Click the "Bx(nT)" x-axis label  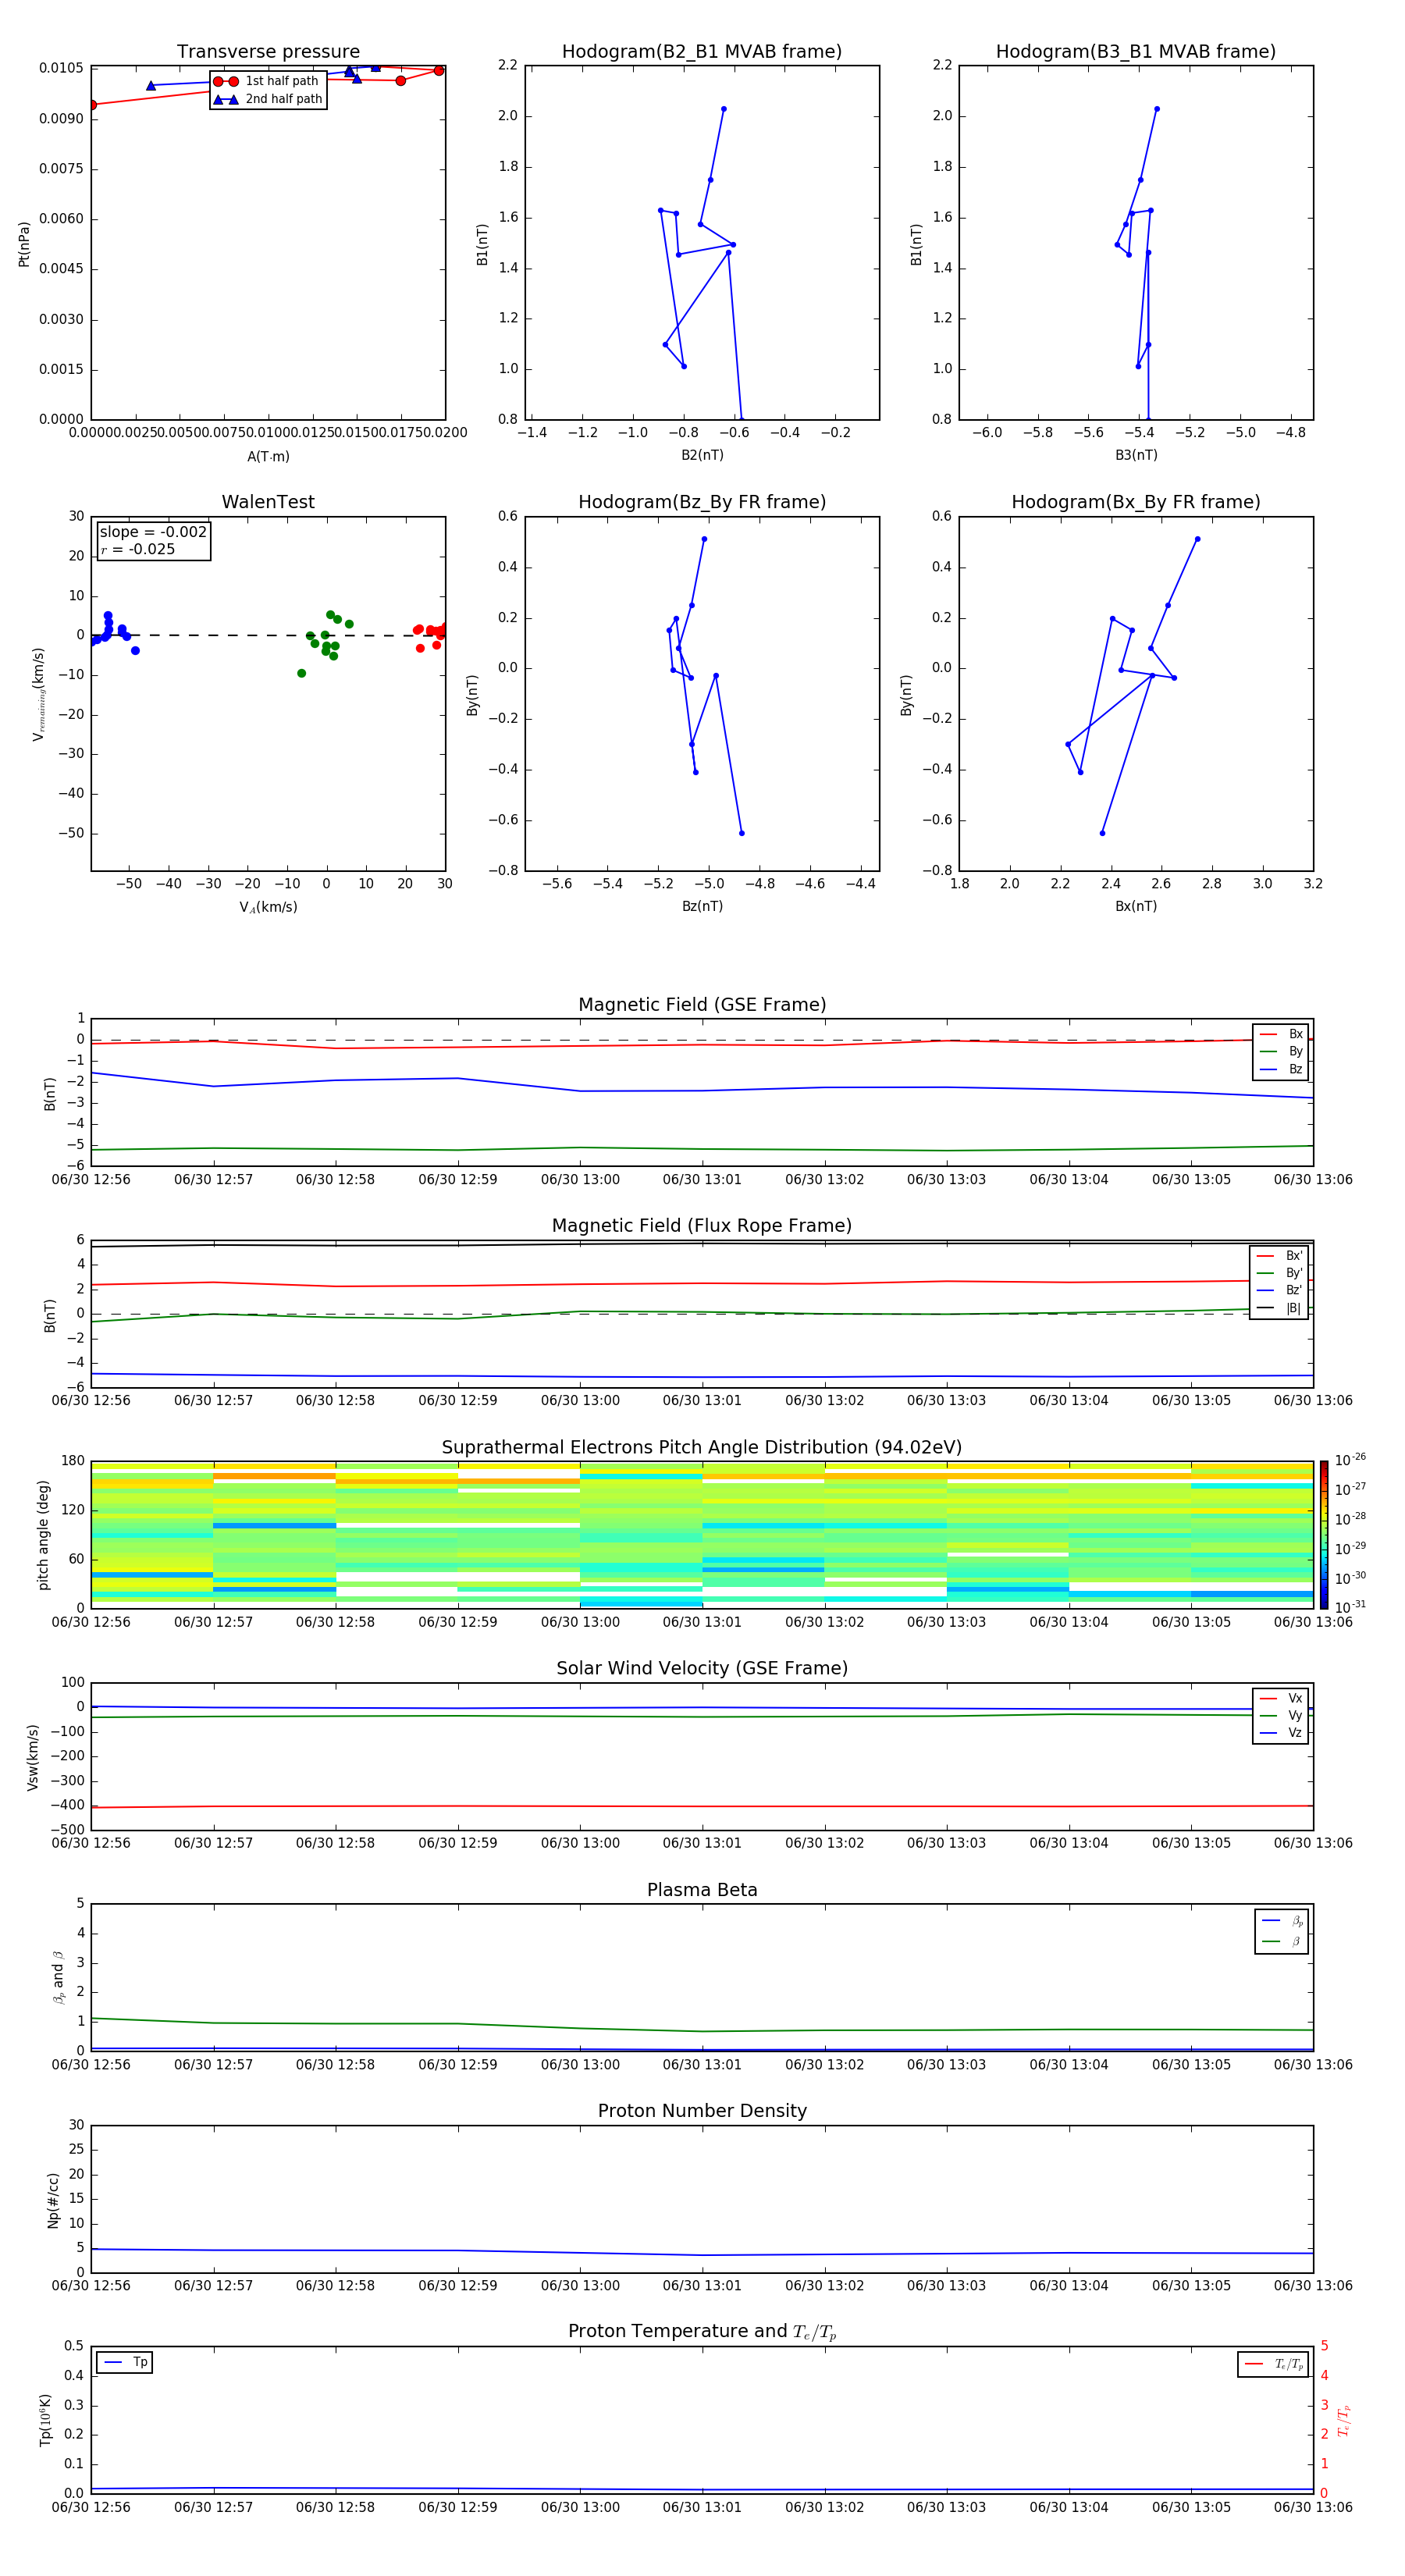1136,907
